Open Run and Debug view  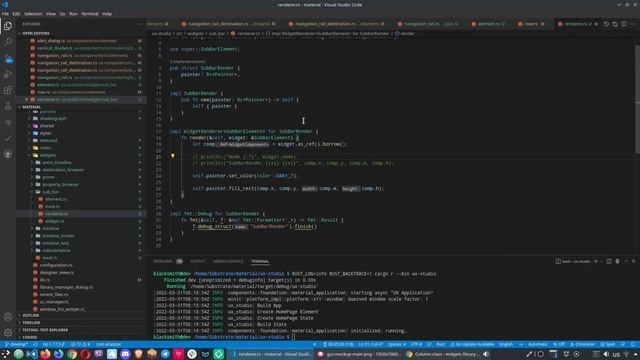click(8, 74)
